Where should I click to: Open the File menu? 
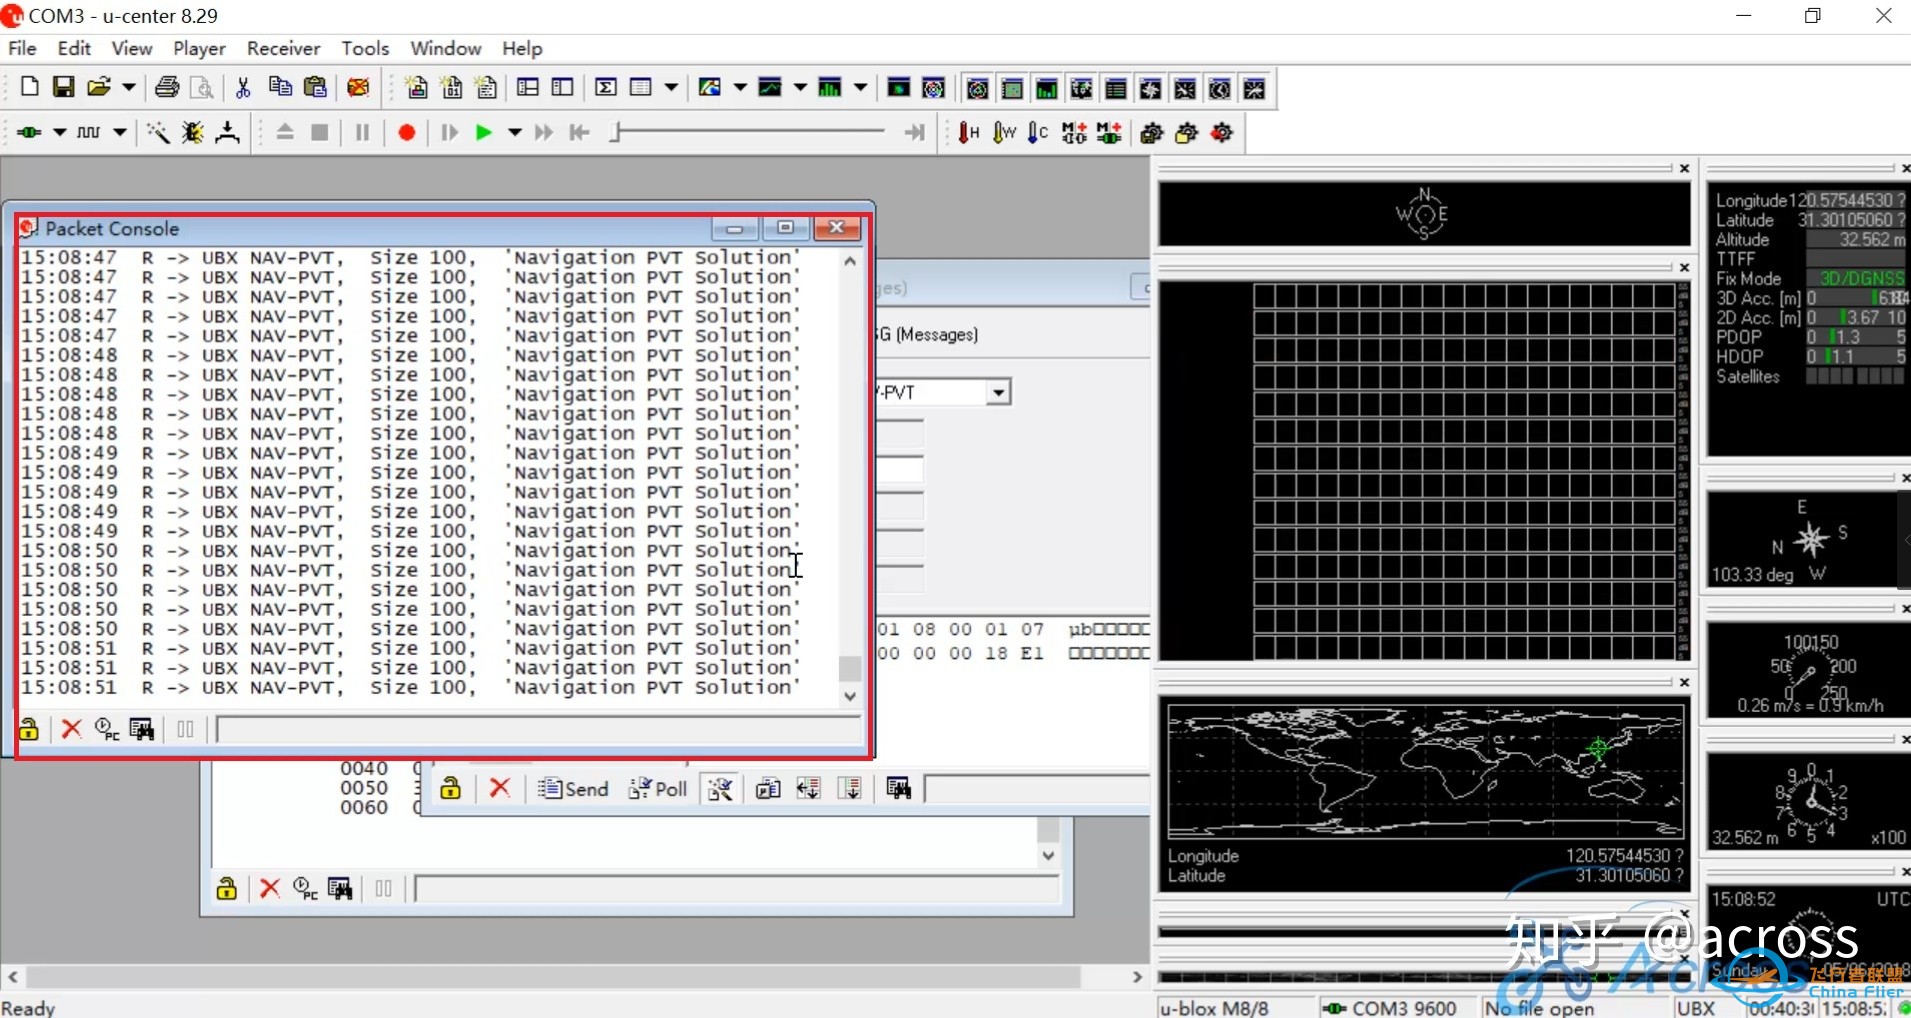pyautogui.click(x=22, y=48)
